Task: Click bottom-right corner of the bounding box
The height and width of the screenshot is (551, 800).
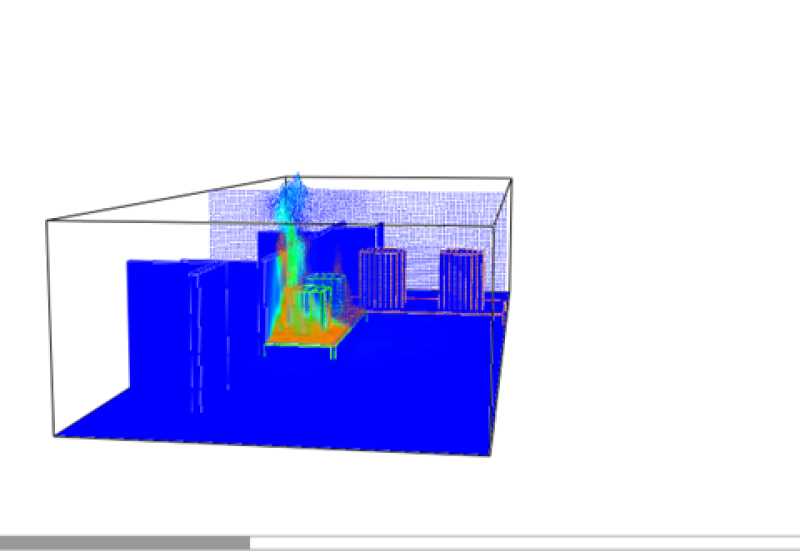Action: tap(490, 456)
